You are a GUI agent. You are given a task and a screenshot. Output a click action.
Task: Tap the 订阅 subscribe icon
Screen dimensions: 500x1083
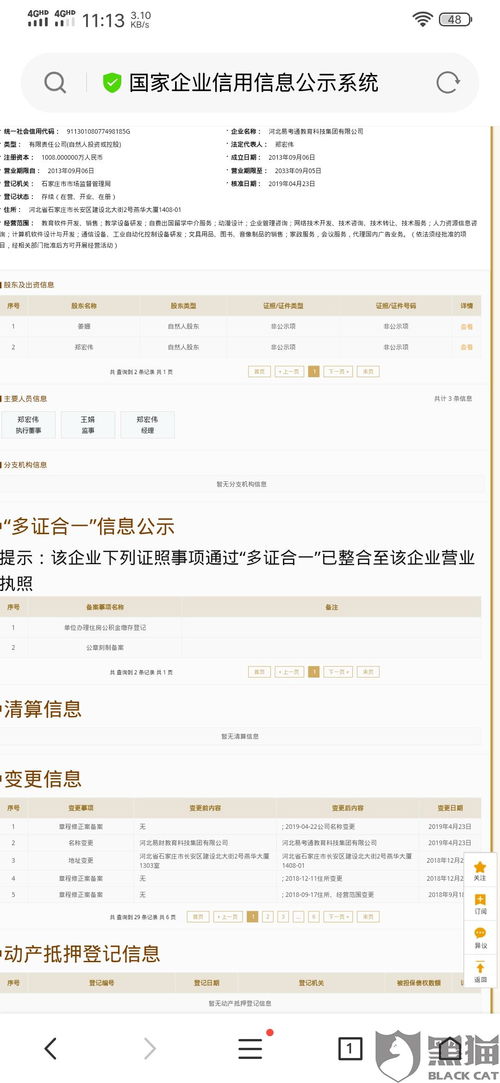[x=480, y=899]
